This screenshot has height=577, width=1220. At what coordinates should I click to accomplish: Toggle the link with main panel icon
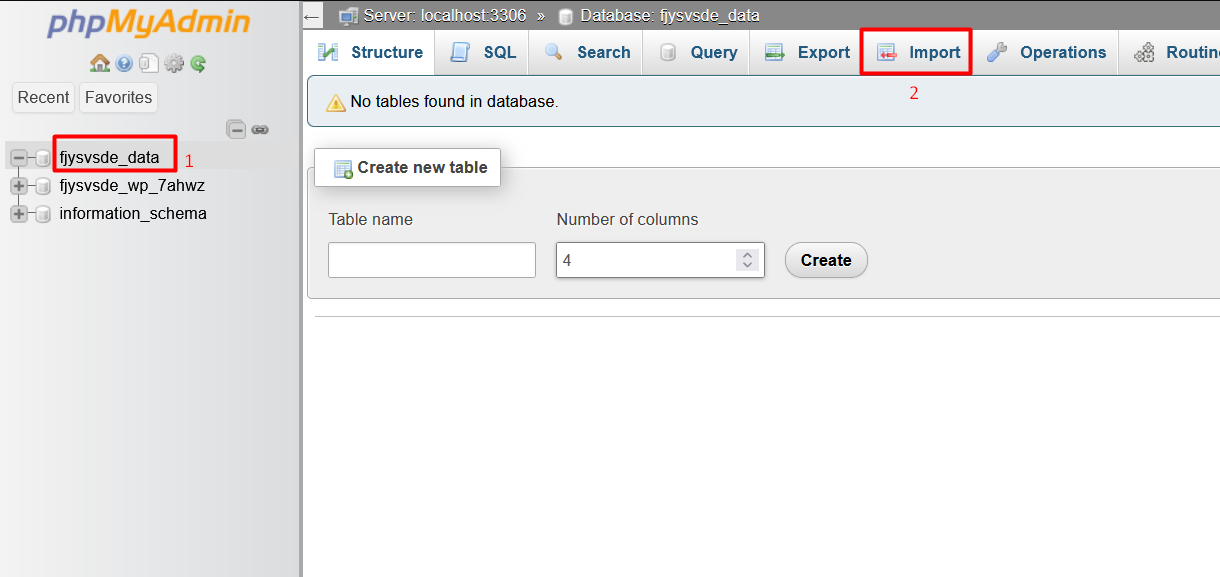click(260, 129)
